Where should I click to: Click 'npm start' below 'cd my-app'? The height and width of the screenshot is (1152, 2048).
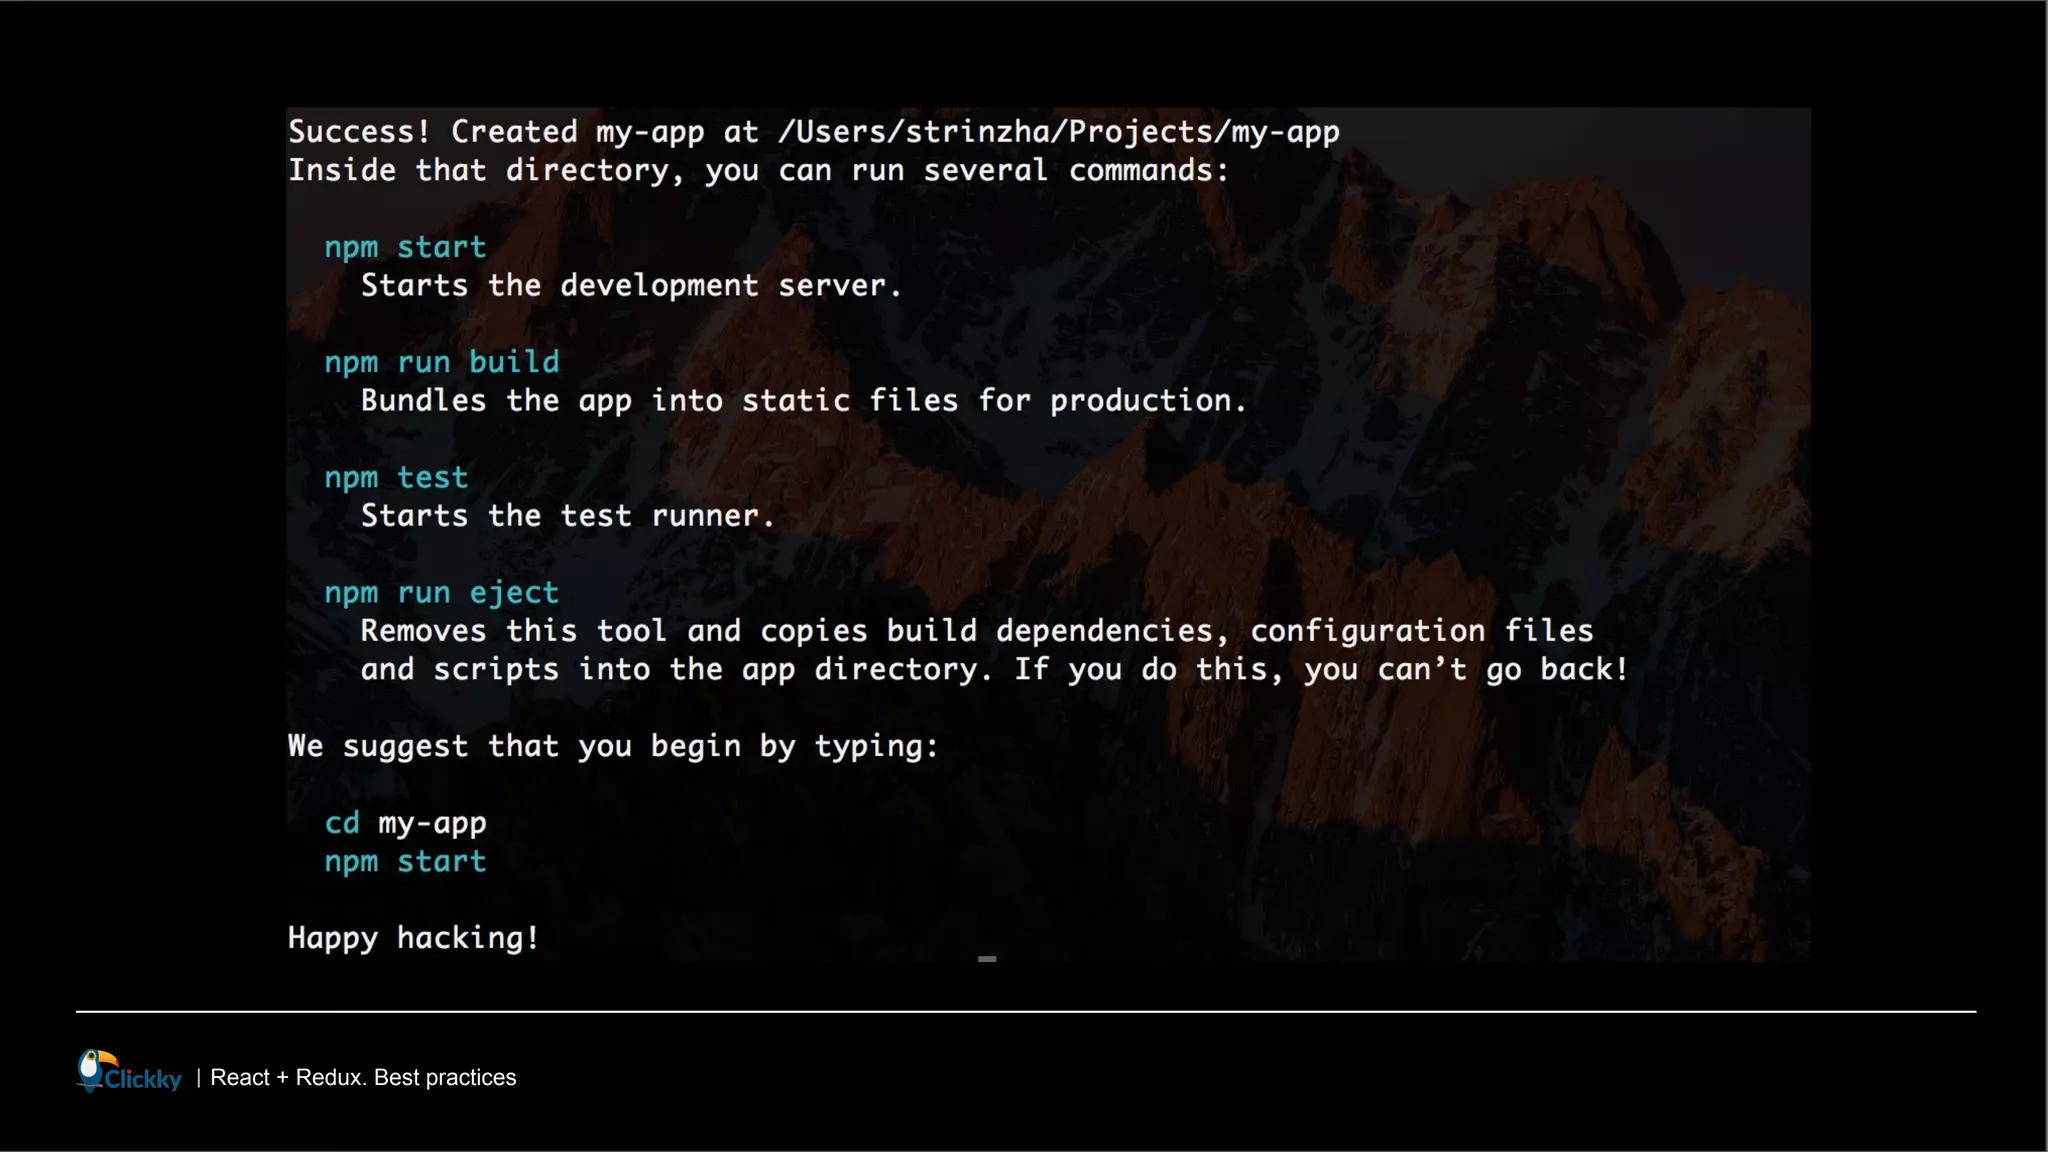pyautogui.click(x=405, y=861)
